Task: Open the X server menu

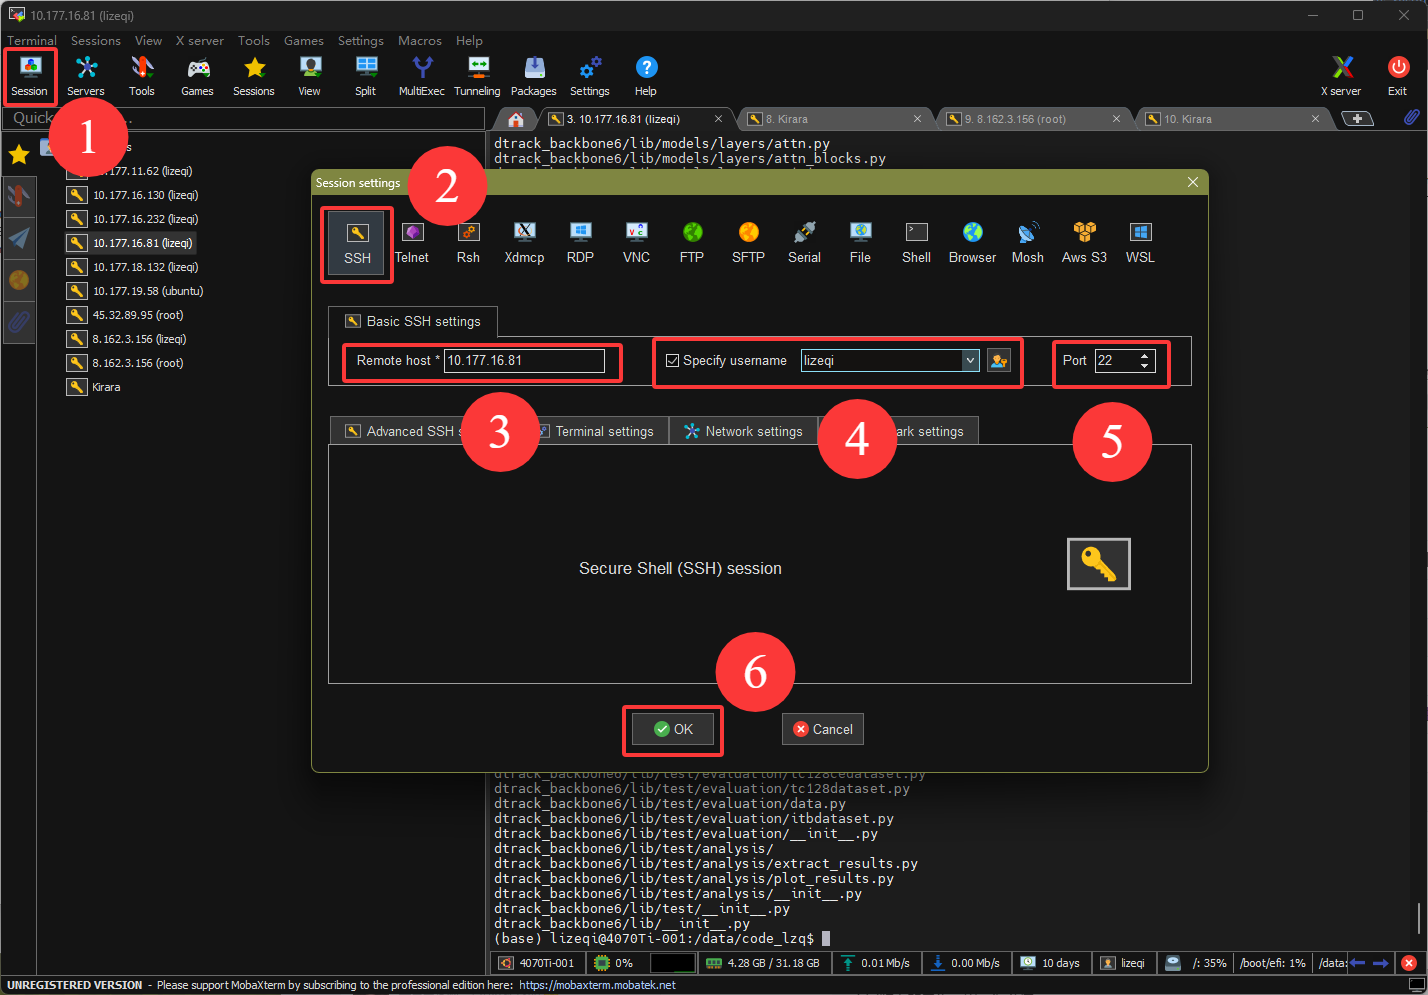Action: point(200,41)
